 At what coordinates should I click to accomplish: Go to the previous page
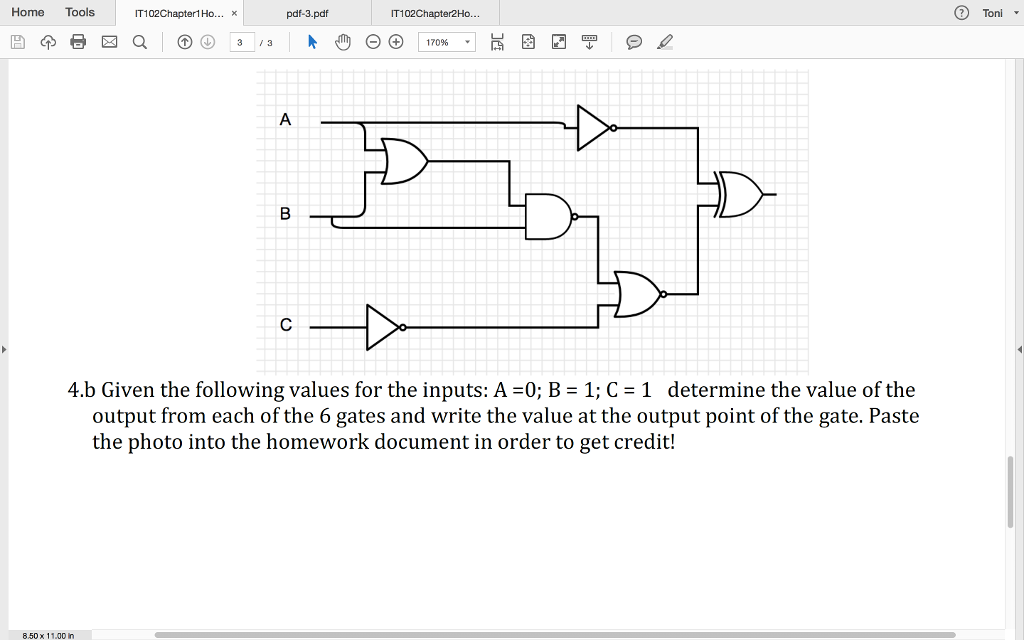pyautogui.click(x=186, y=41)
